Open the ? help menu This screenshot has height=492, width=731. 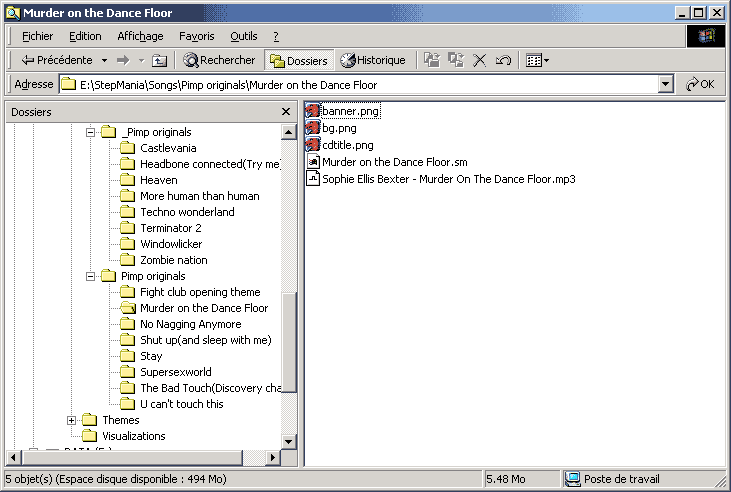click(x=276, y=36)
